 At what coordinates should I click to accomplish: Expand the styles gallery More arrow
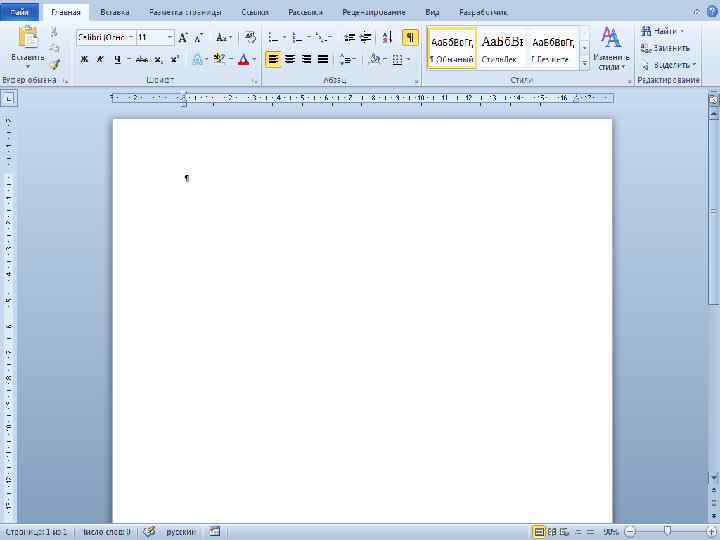[x=585, y=63]
